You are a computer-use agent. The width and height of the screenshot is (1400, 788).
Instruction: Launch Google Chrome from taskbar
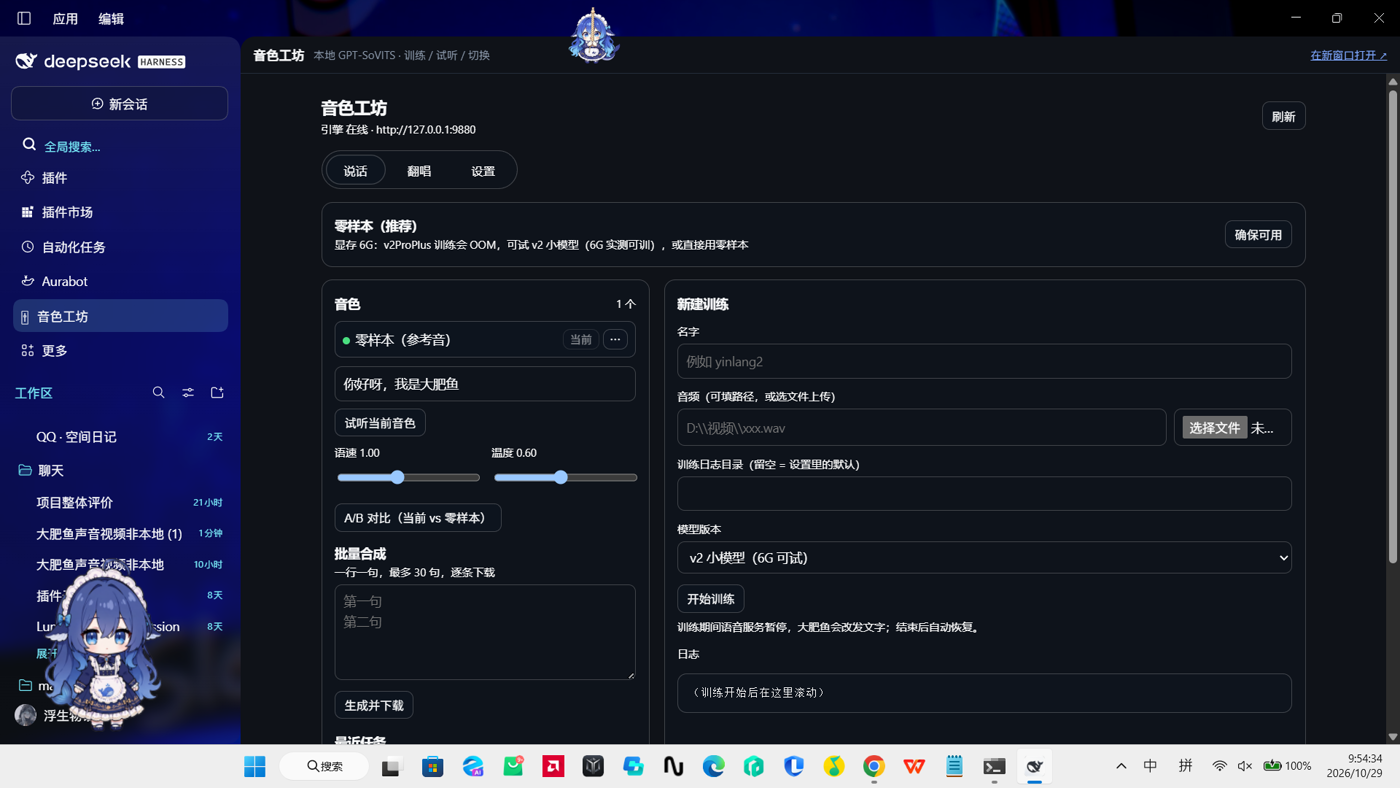(x=874, y=766)
